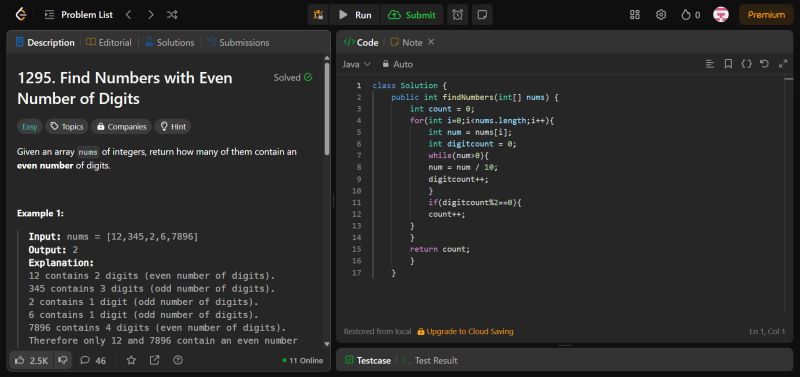The width and height of the screenshot is (800, 377).
Task: Switch to the Solutions tab
Action: 170,42
